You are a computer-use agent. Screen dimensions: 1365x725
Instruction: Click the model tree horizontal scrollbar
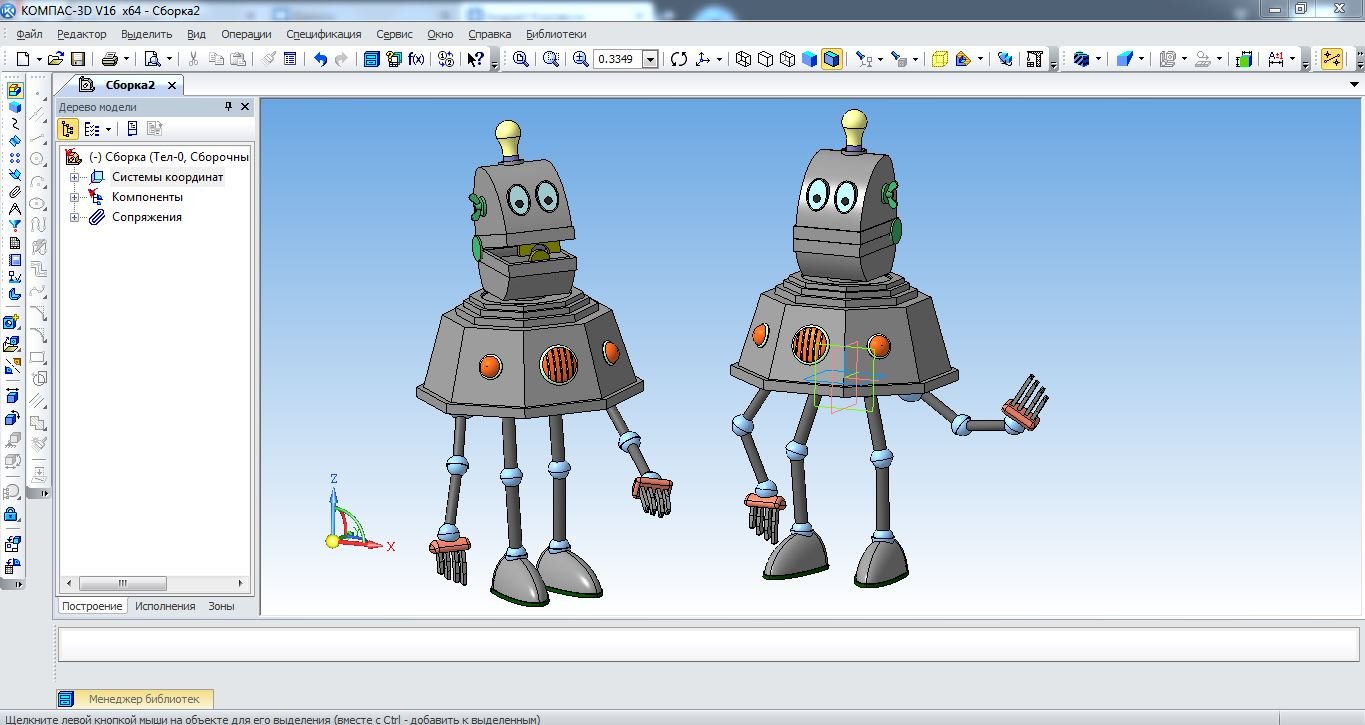coord(157,584)
